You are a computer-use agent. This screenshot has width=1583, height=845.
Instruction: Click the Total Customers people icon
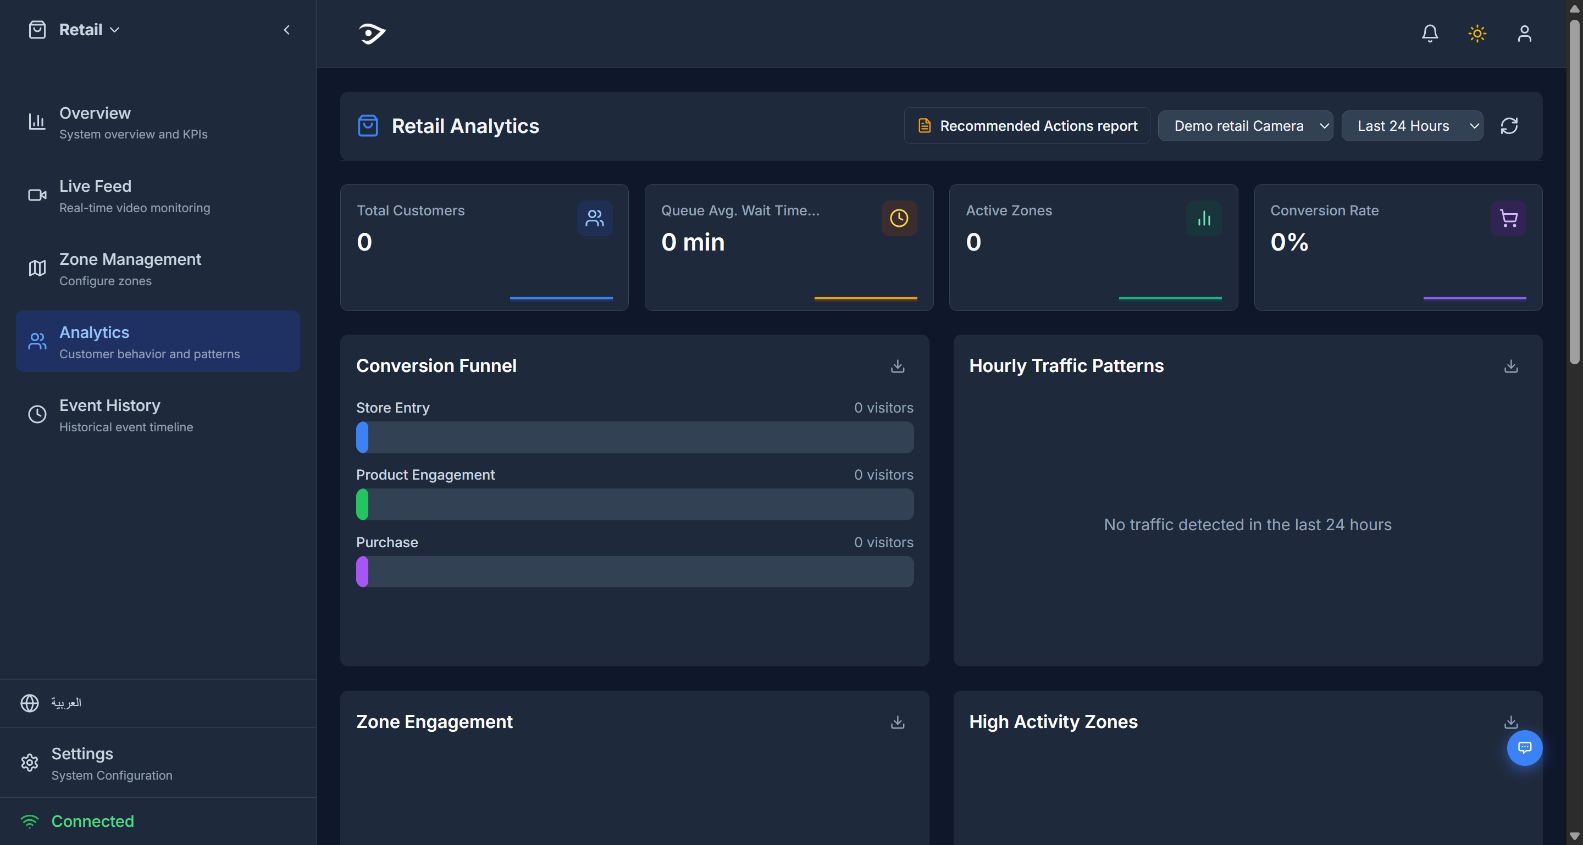pyautogui.click(x=595, y=218)
